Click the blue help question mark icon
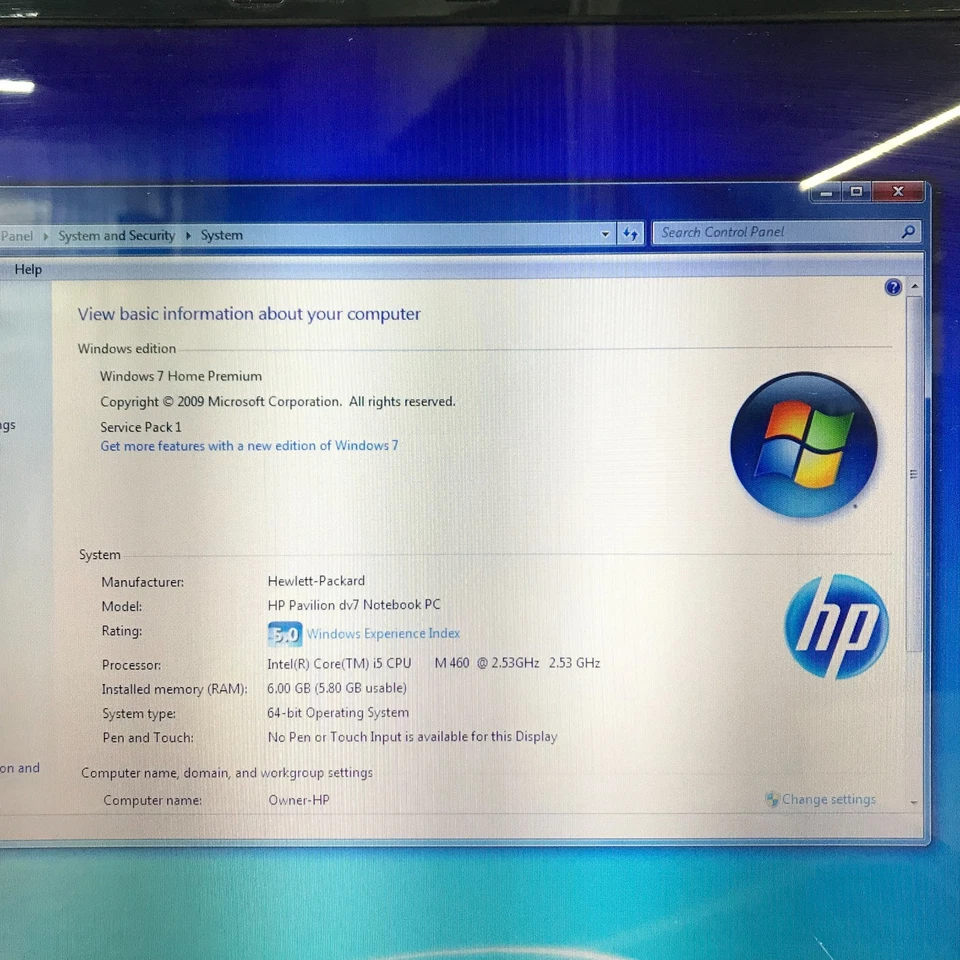The height and width of the screenshot is (960, 960). (893, 287)
